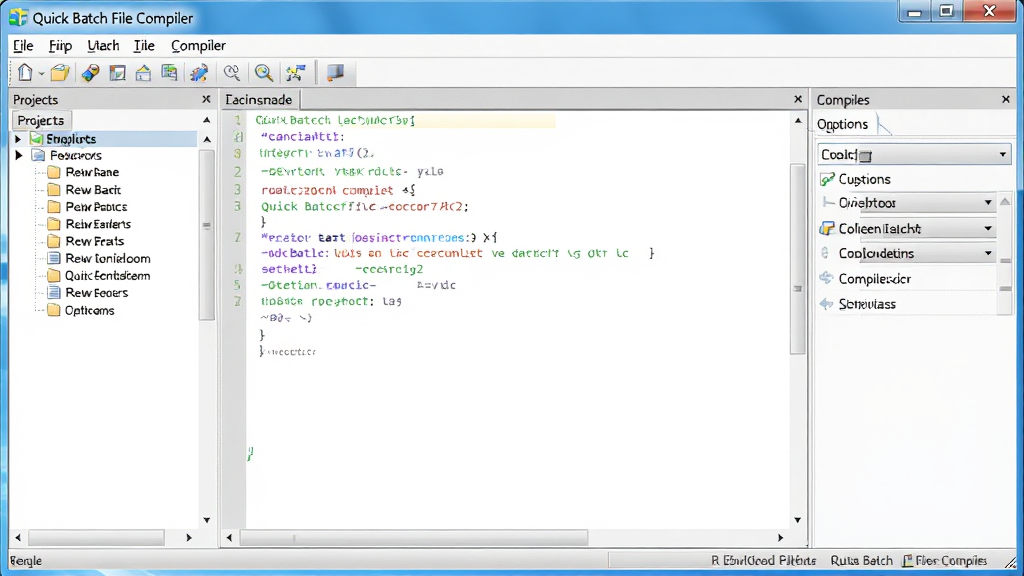The width and height of the screenshot is (1024, 576).
Task: Click the file icon beside Rew Tonieloom
Action: [x=54, y=259]
